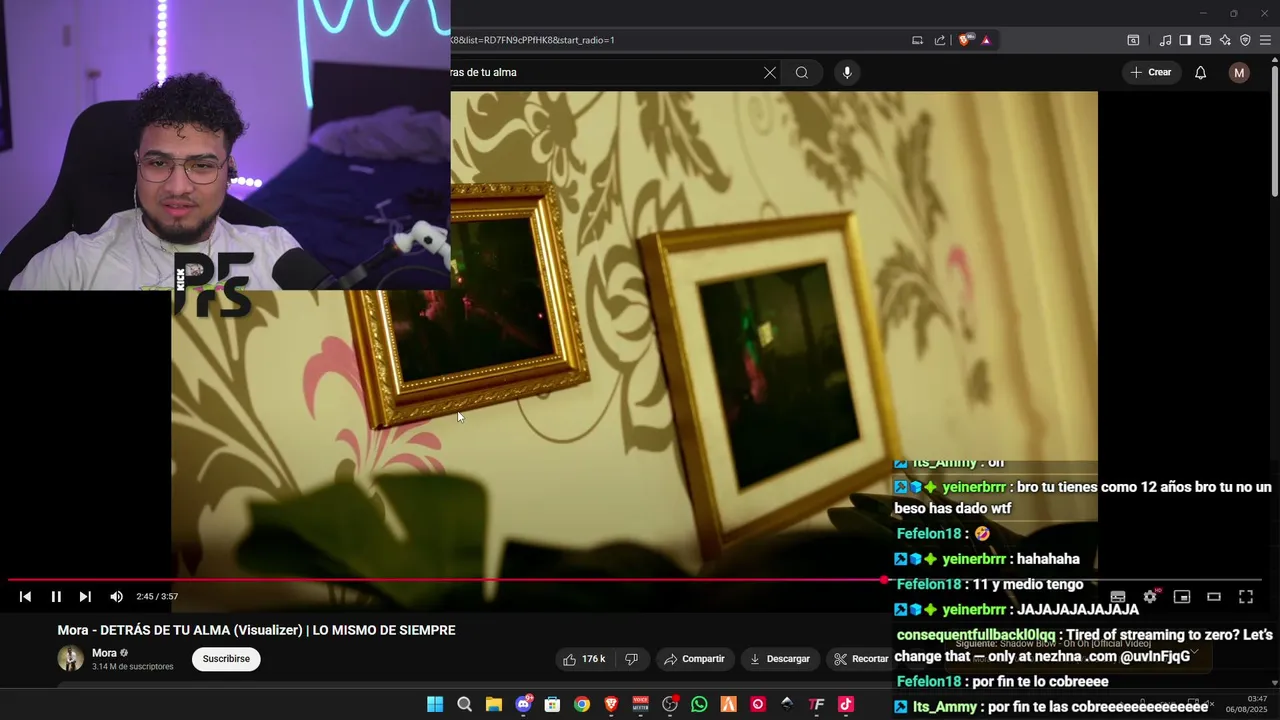Open the Brave Wallet icon
Image resolution: width=1280 pixels, height=720 pixels.
point(1205,40)
